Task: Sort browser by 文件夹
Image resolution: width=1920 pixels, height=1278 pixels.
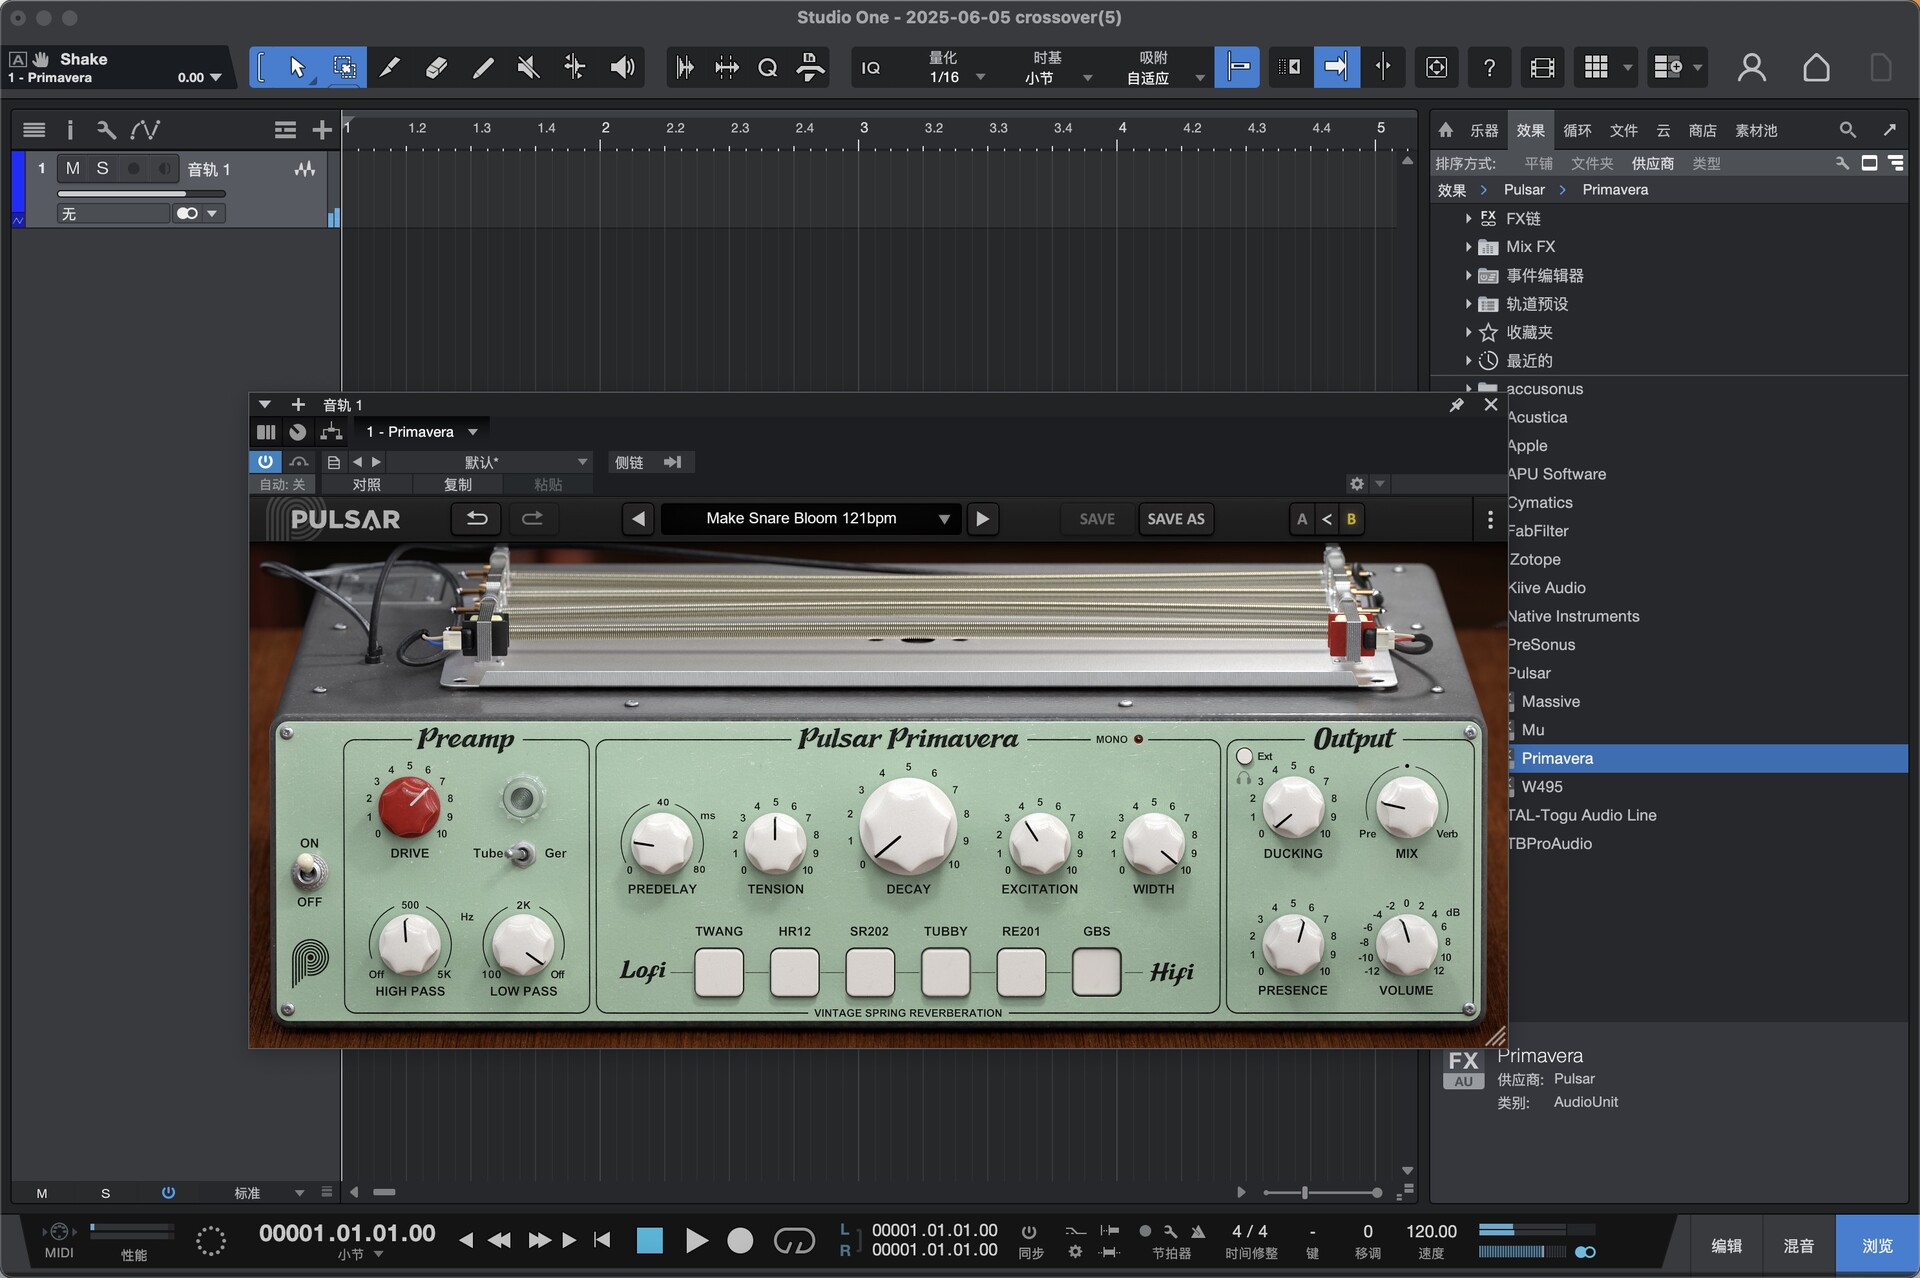Action: tap(1592, 163)
